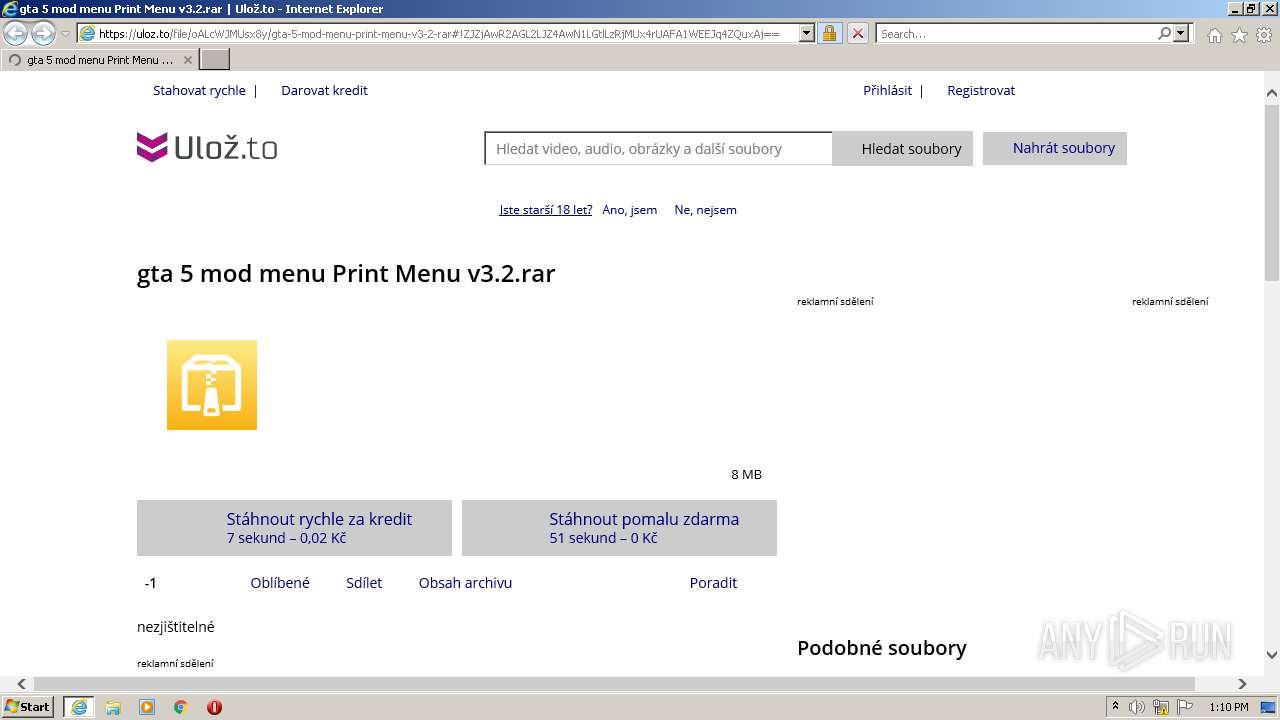The image size is (1280, 720).
Task: Click the Internet Explorer taskbar icon
Action: (x=79, y=707)
